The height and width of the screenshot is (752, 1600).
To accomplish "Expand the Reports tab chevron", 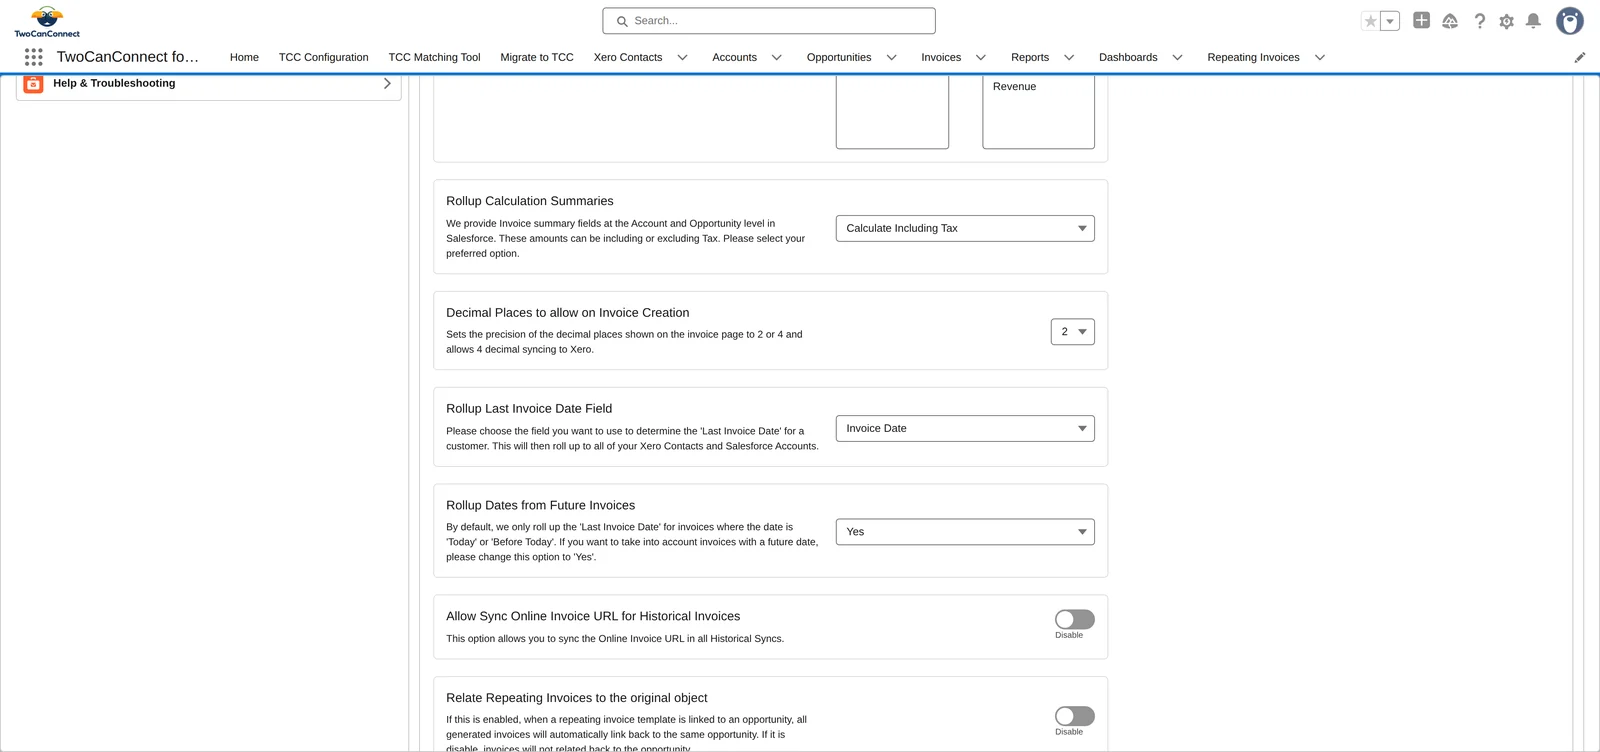I will [x=1069, y=58].
